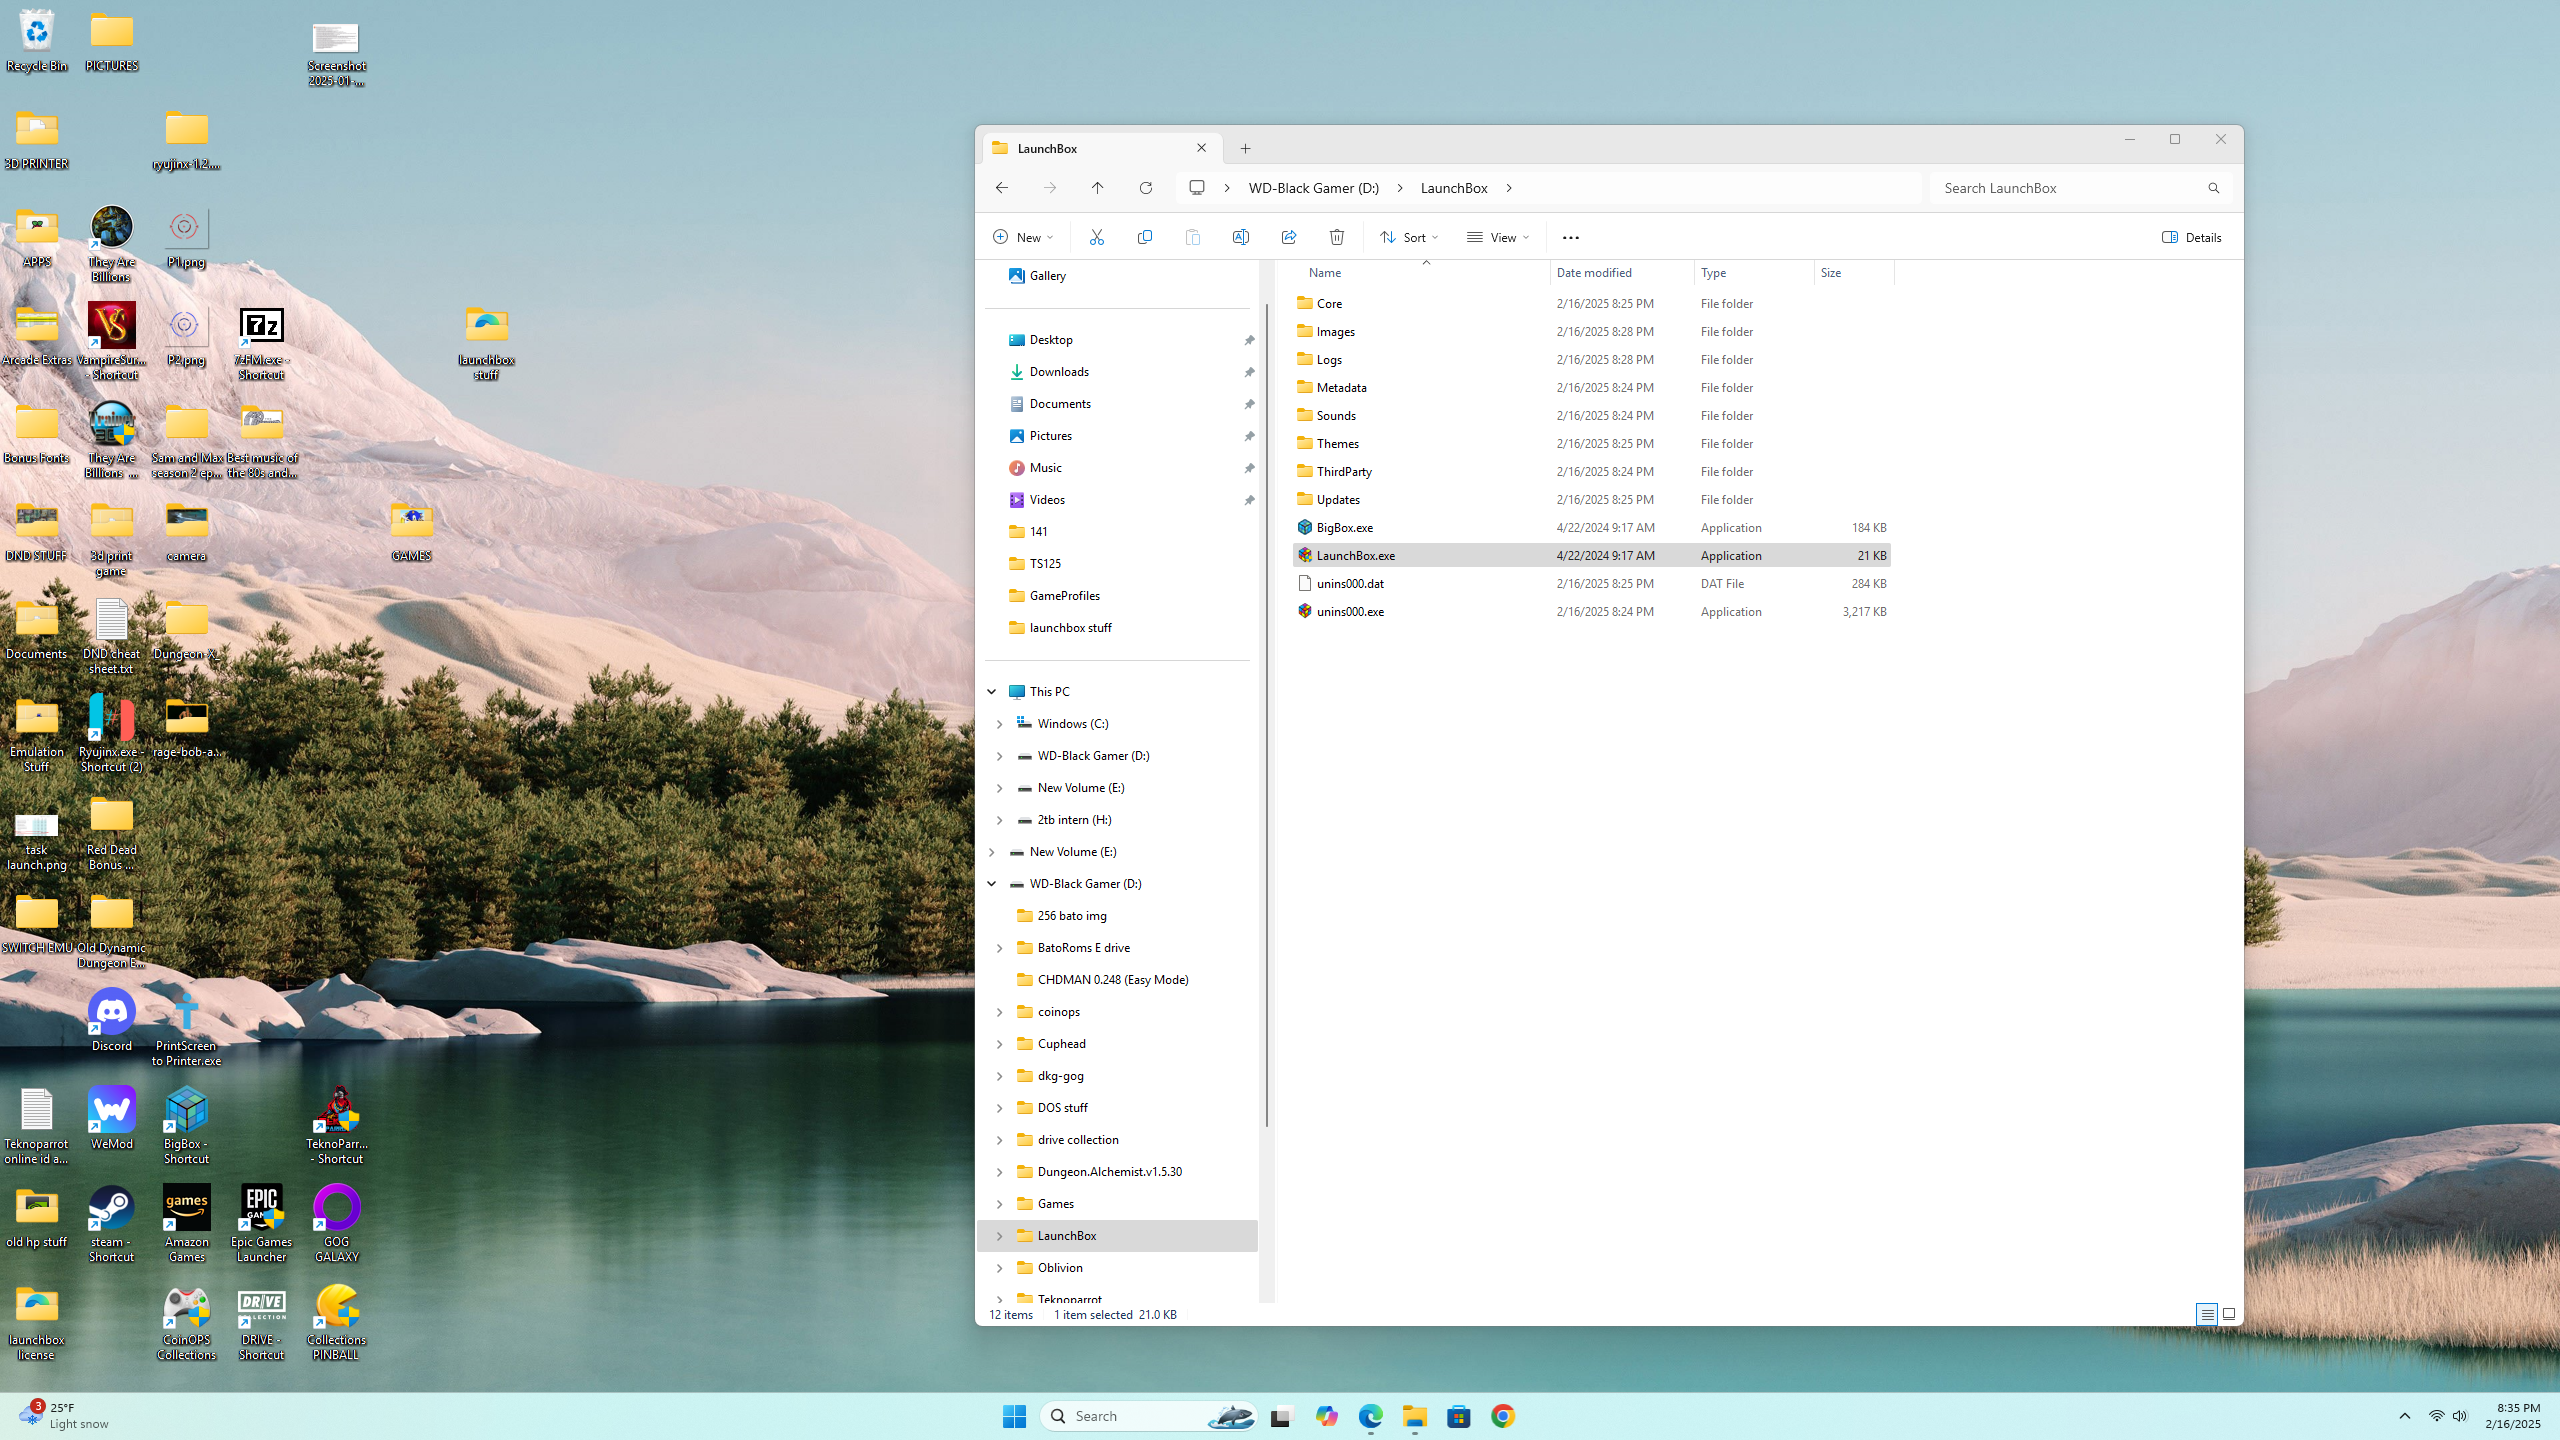Open pinned Music folder
Screen dimensions: 2560x1440
pos(1045,468)
